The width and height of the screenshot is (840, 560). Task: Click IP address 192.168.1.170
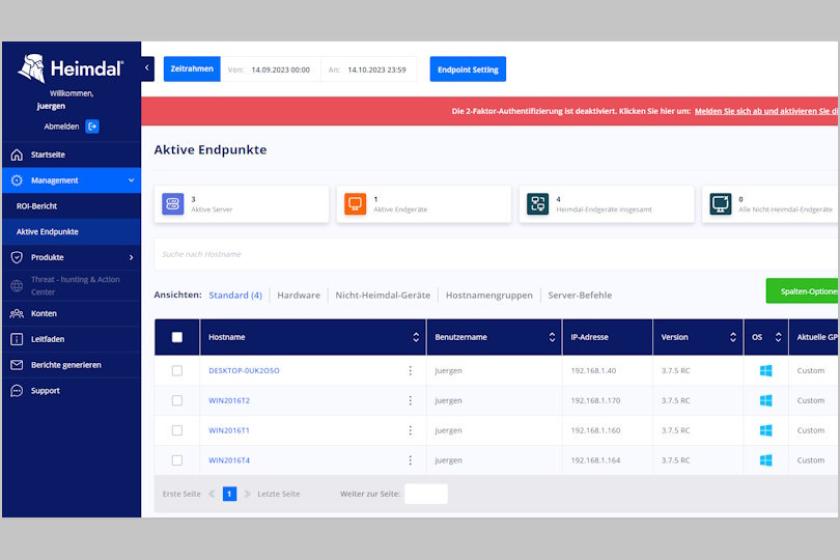[595, 401]
